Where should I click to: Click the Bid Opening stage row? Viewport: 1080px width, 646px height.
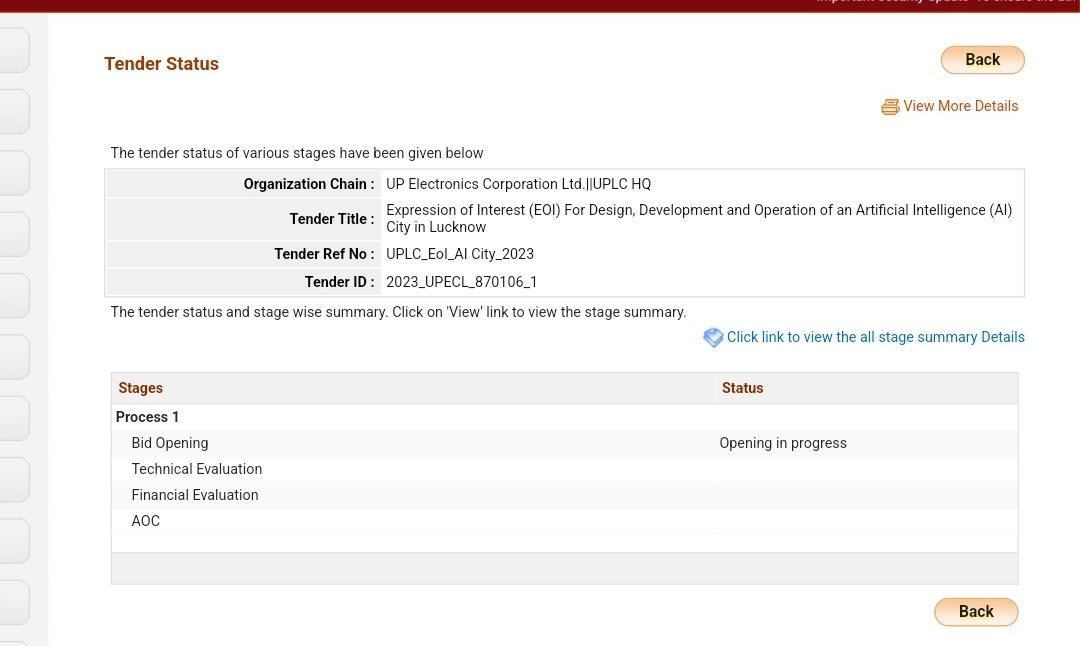pos(564,443)
